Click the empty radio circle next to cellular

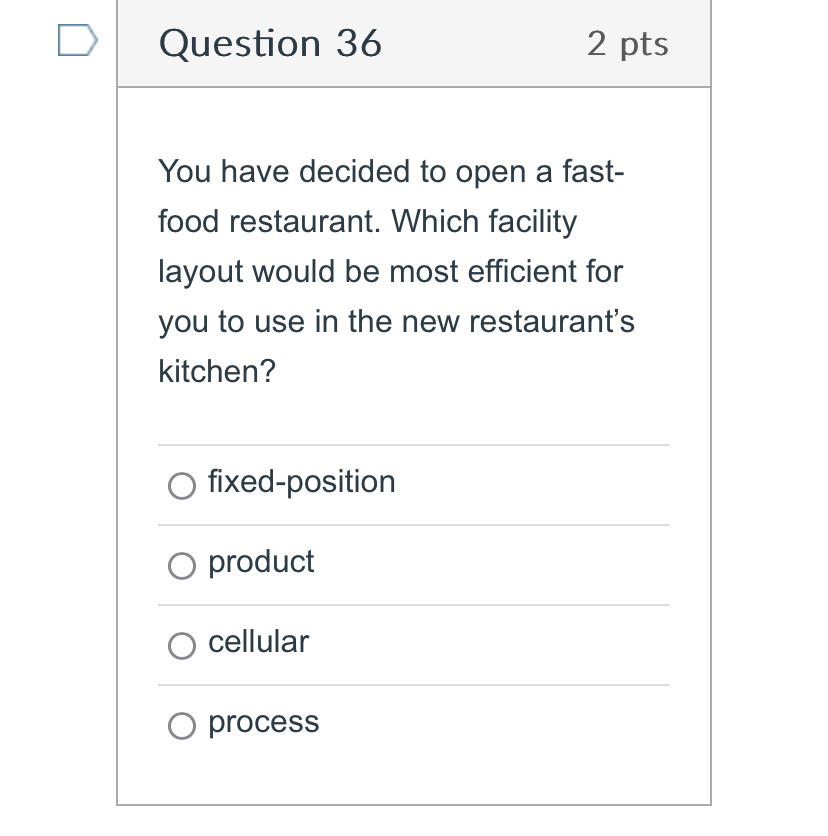182,646
